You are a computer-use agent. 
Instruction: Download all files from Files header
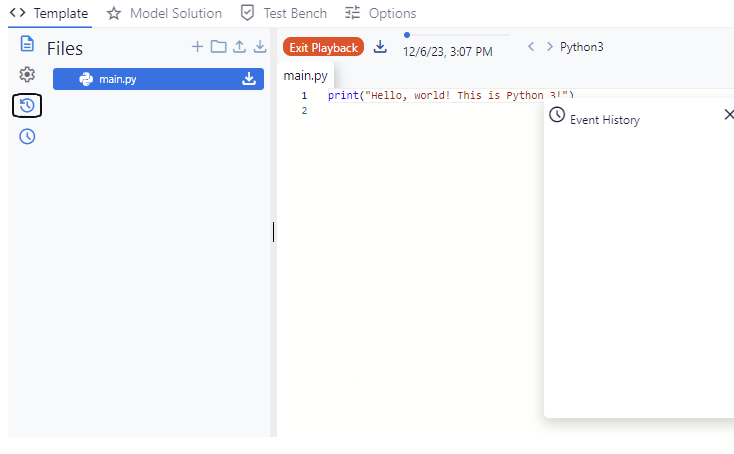(260, 47)
